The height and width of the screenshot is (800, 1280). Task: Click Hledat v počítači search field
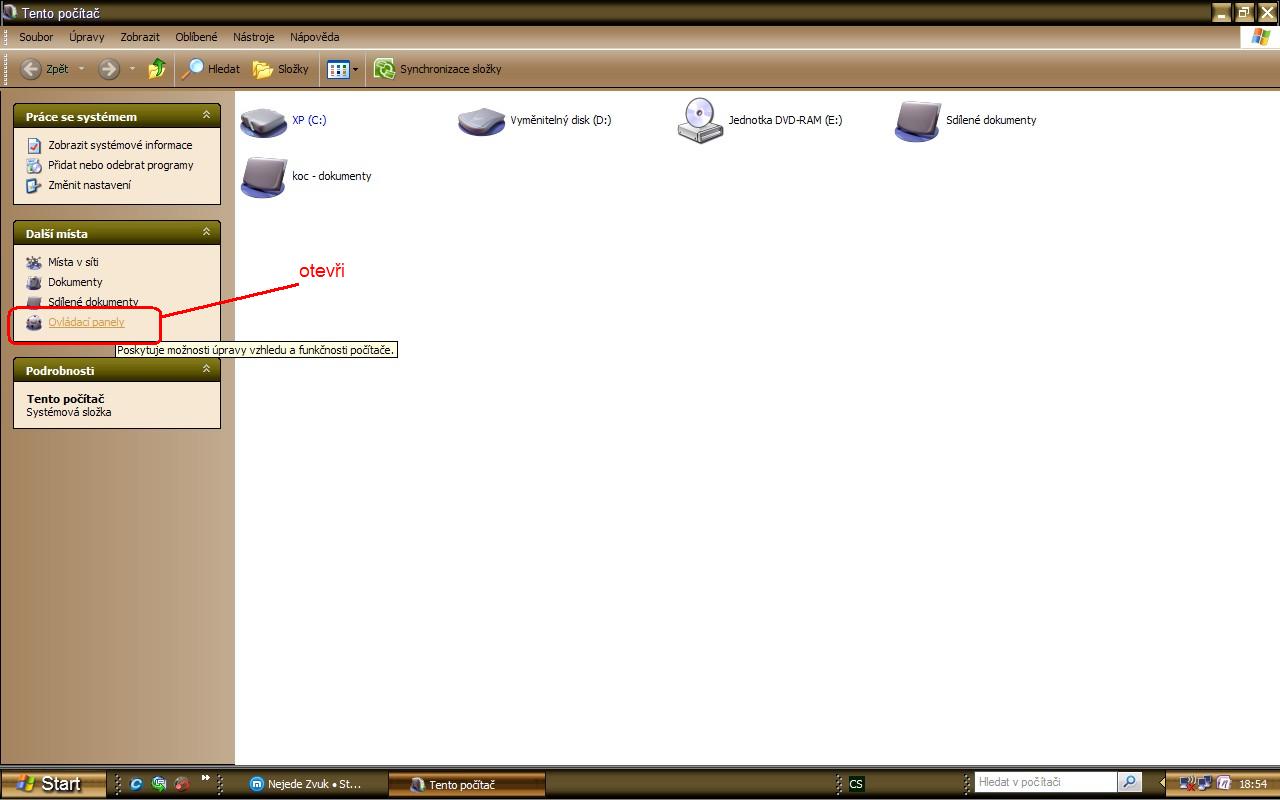pos(1045,782)
